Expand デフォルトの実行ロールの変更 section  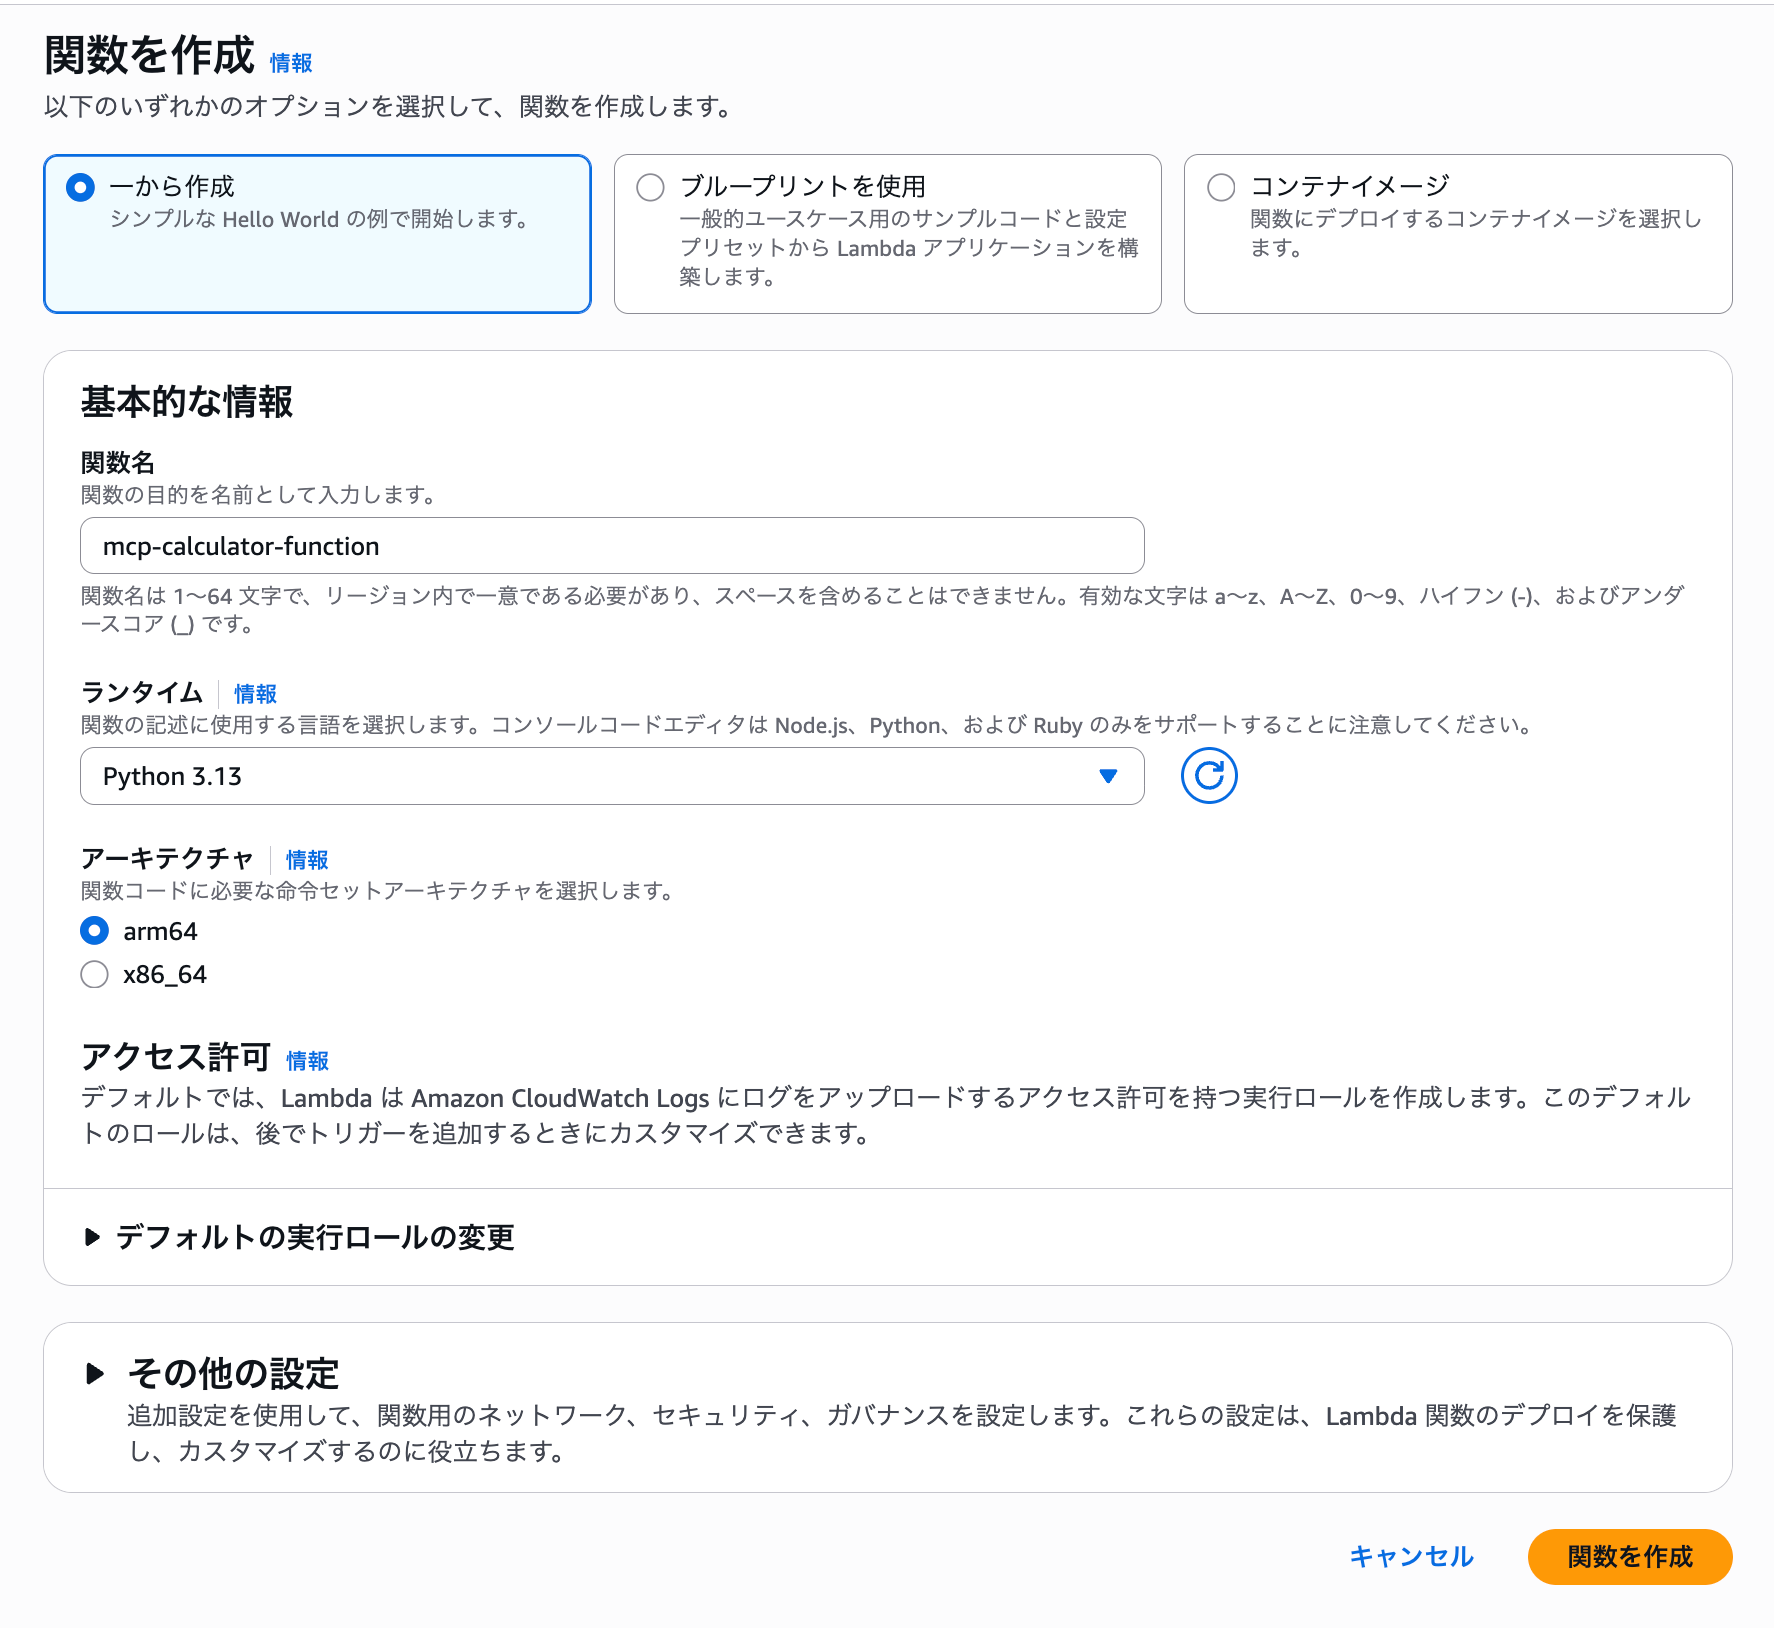314,1237
